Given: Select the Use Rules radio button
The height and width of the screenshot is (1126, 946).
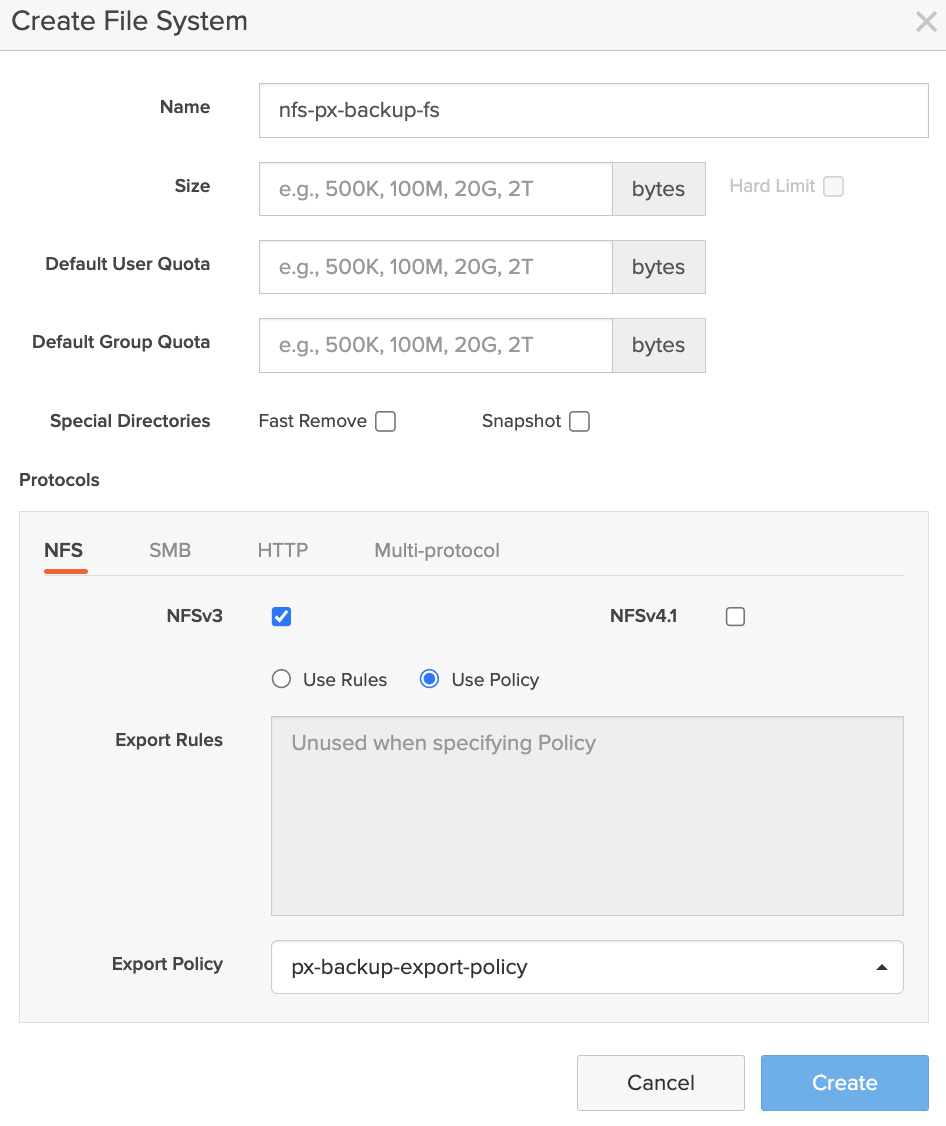Looking at the screenshot, I should [x=282, y=679].
